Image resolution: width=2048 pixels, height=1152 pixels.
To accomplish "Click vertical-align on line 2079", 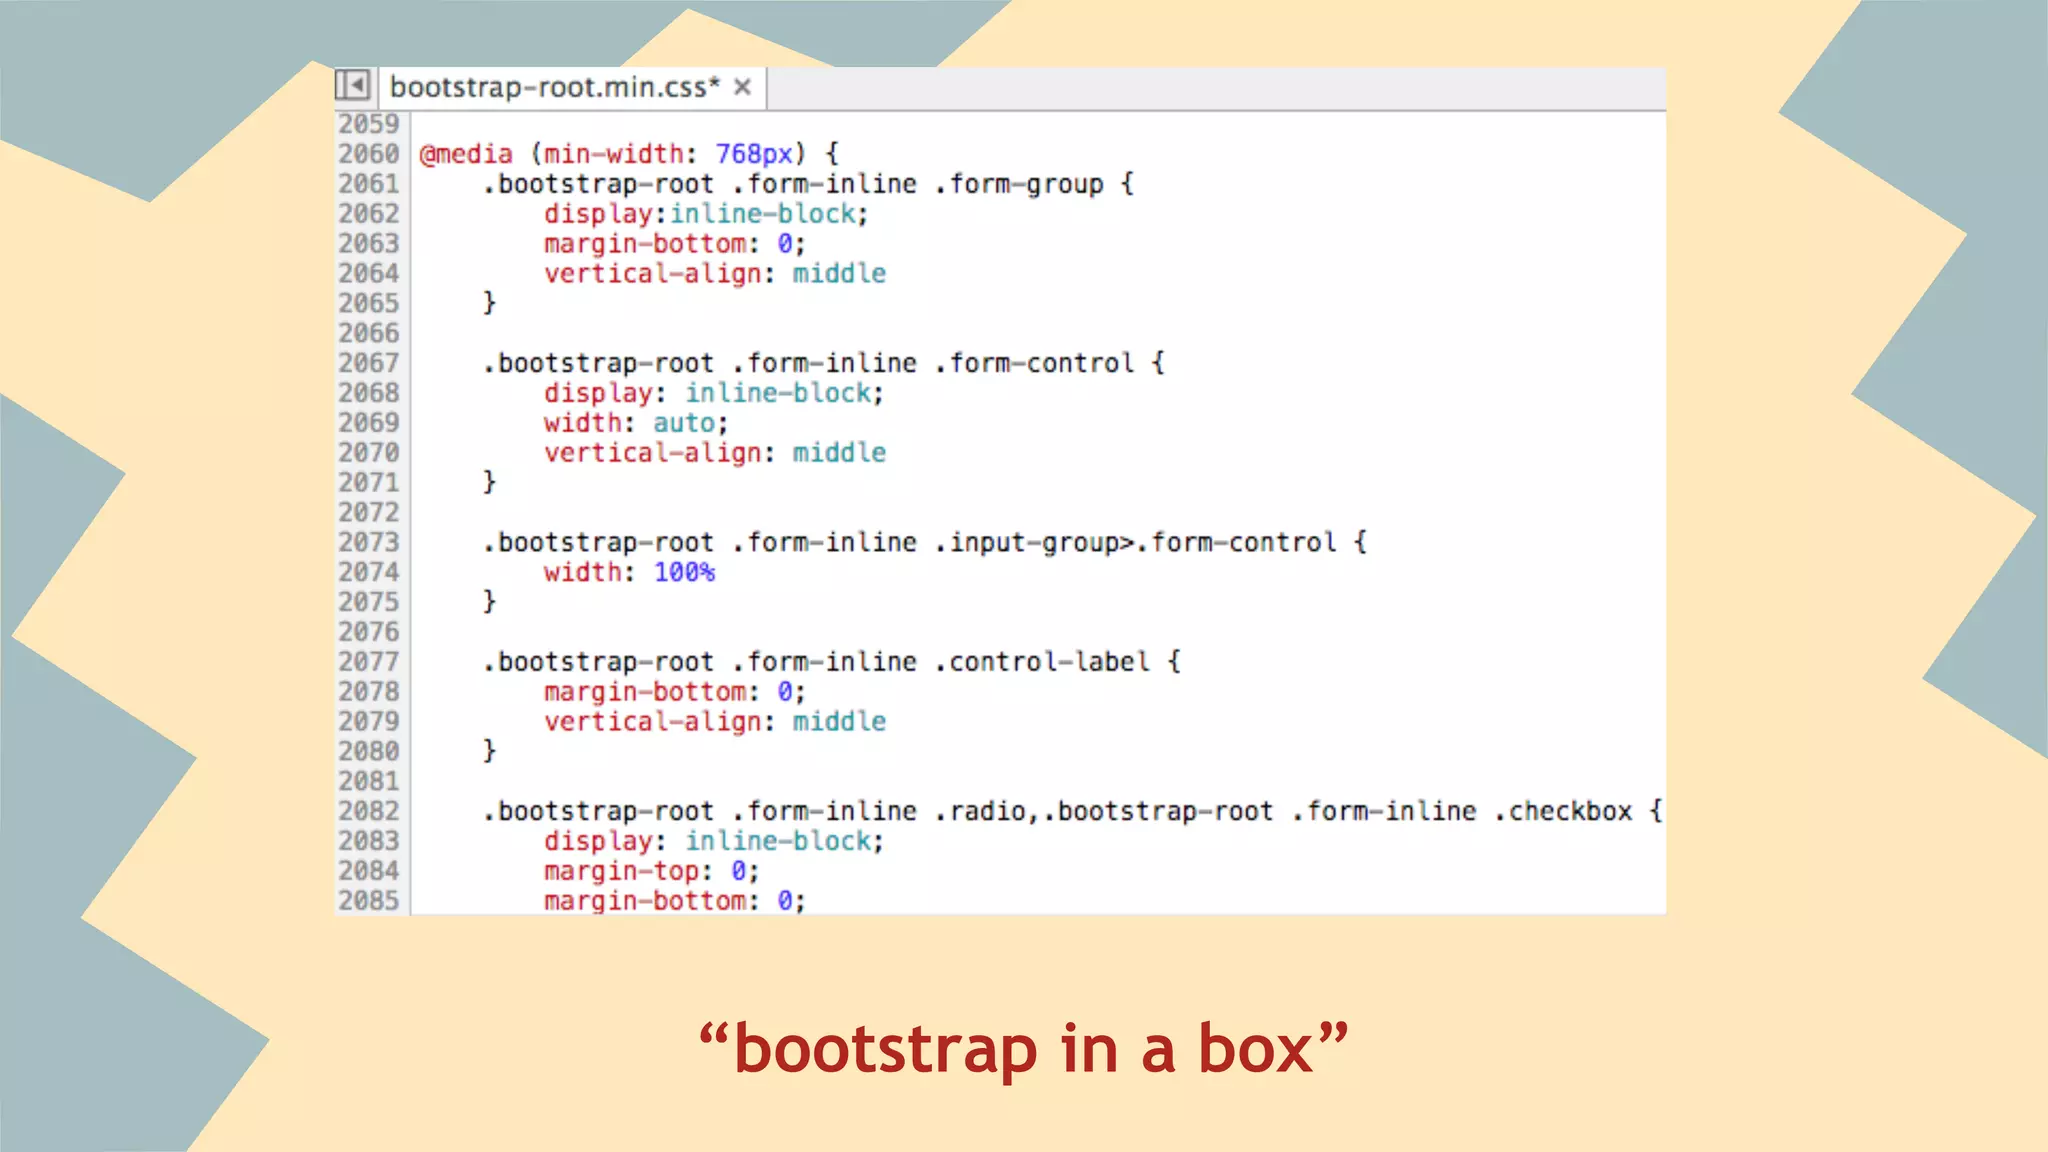I will click(652, 722).
